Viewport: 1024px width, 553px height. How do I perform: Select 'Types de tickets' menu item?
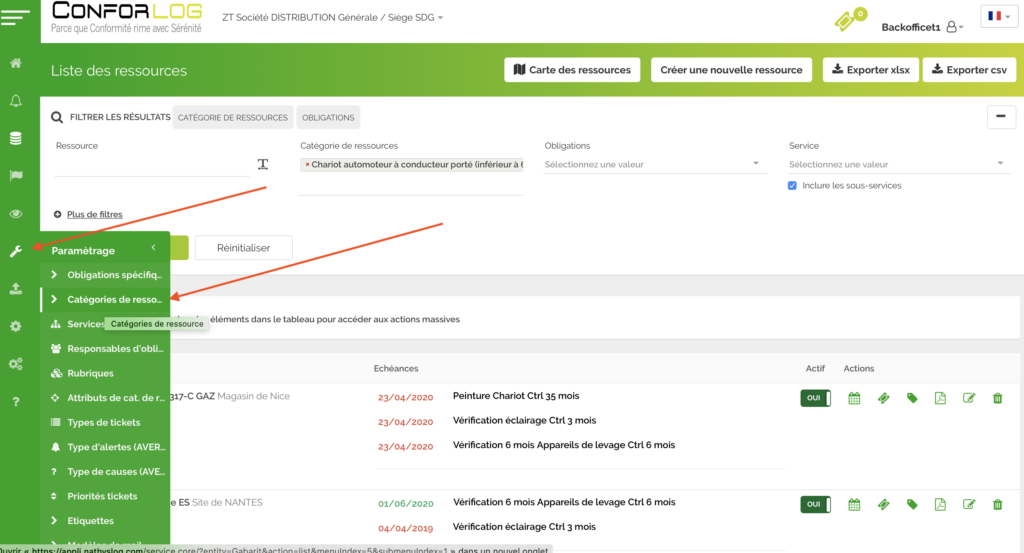[x=103, y=422]
